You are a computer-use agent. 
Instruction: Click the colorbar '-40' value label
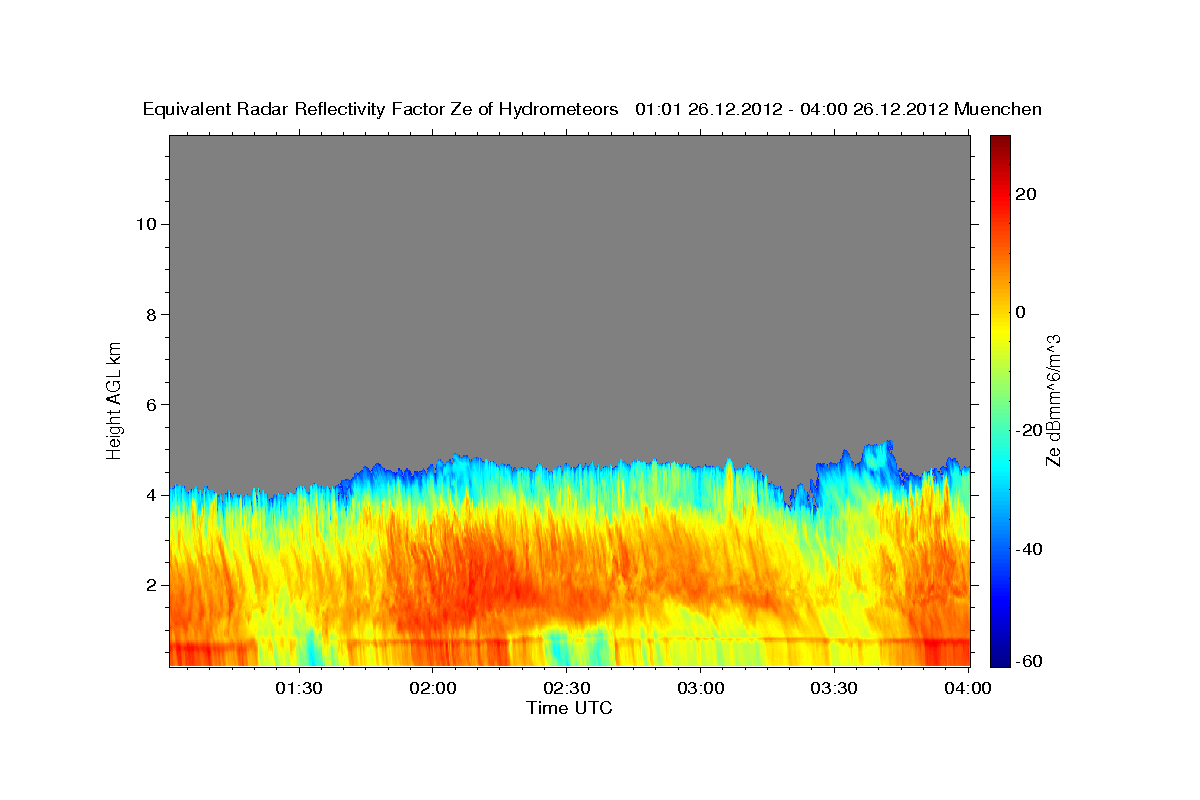[1027, 549]
